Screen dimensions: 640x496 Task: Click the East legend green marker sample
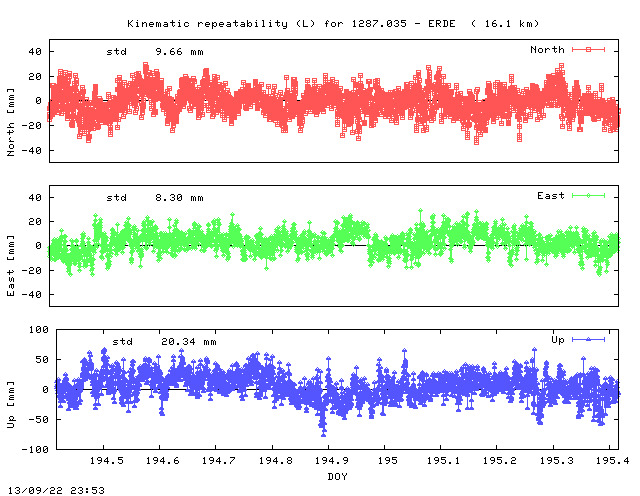tap(588, 196)
